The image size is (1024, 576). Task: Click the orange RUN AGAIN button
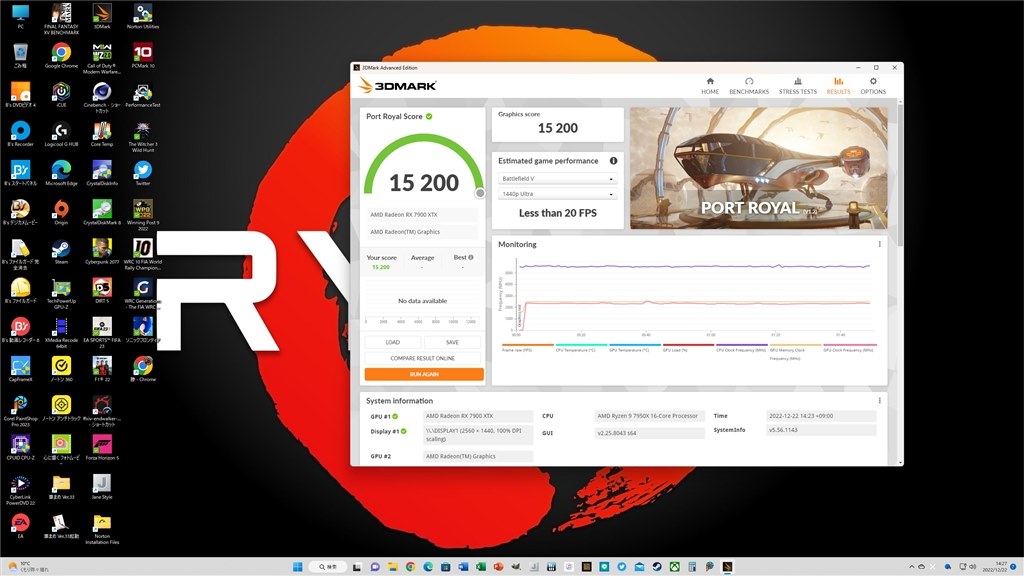424,374
